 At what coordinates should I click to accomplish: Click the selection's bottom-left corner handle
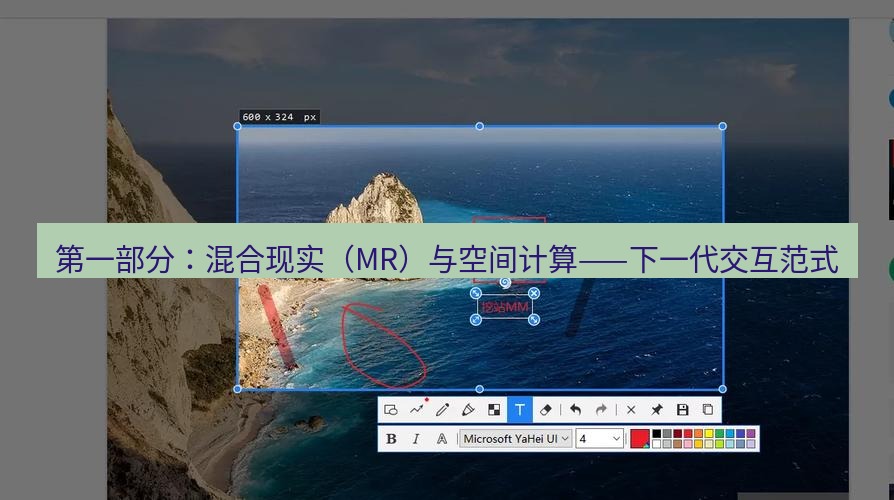238,389
